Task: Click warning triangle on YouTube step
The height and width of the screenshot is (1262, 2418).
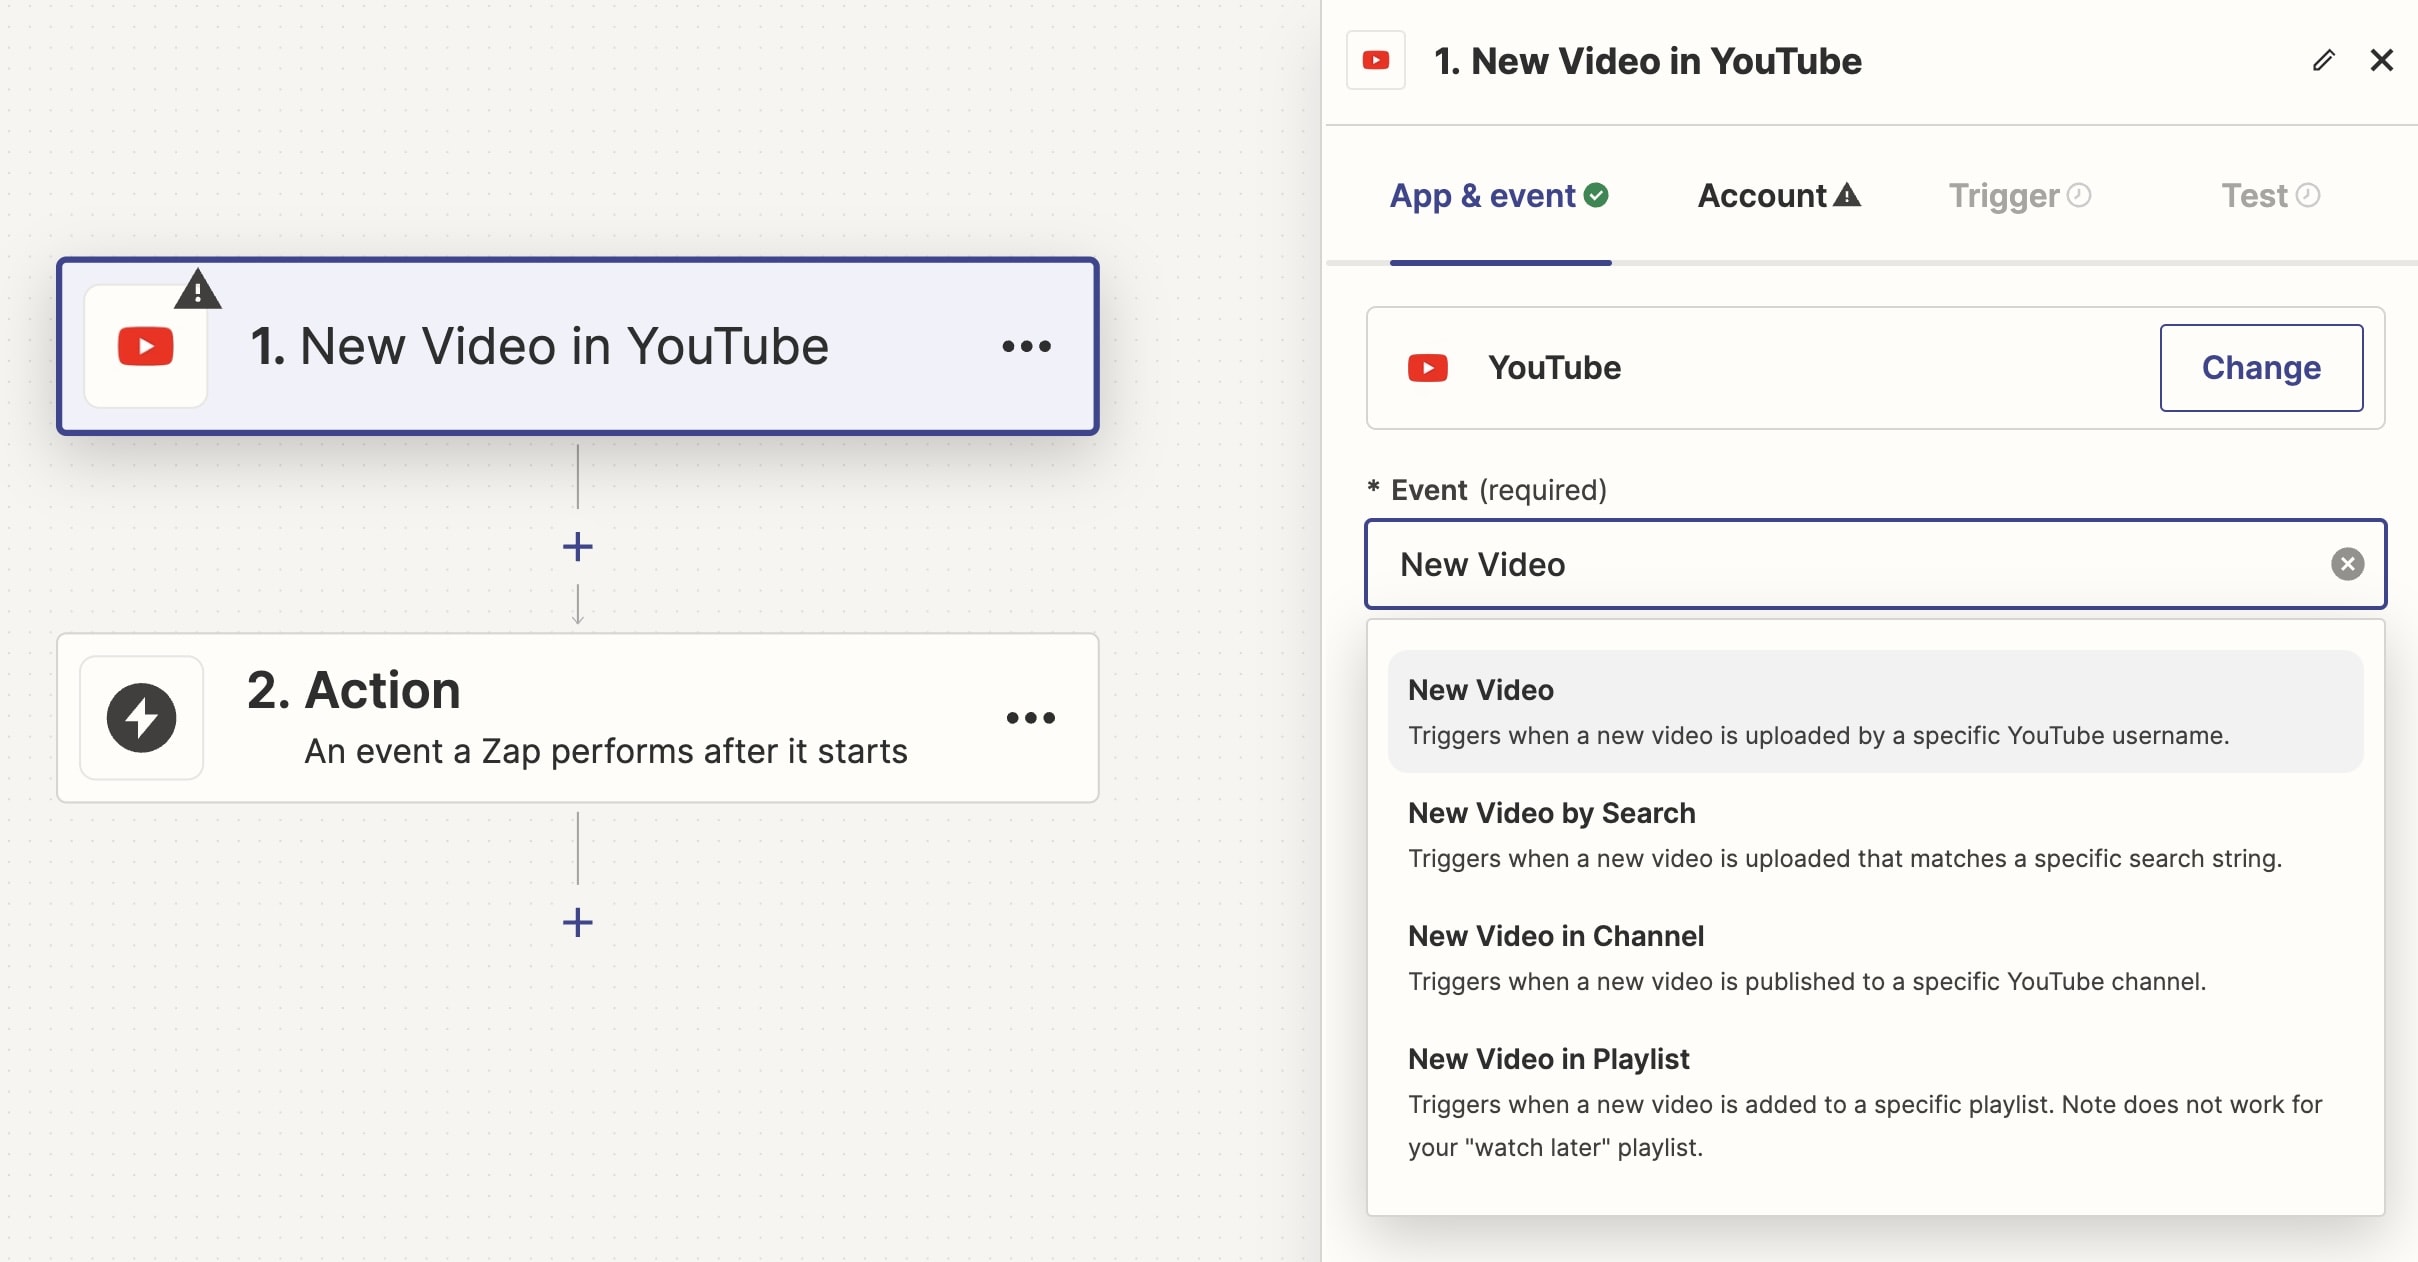Action: pyautogui.click(x=198, y=290)
